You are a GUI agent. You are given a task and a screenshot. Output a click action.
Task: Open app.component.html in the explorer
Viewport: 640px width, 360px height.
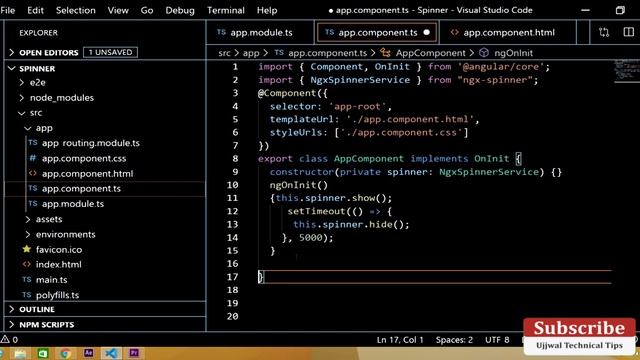pos(87,173)
